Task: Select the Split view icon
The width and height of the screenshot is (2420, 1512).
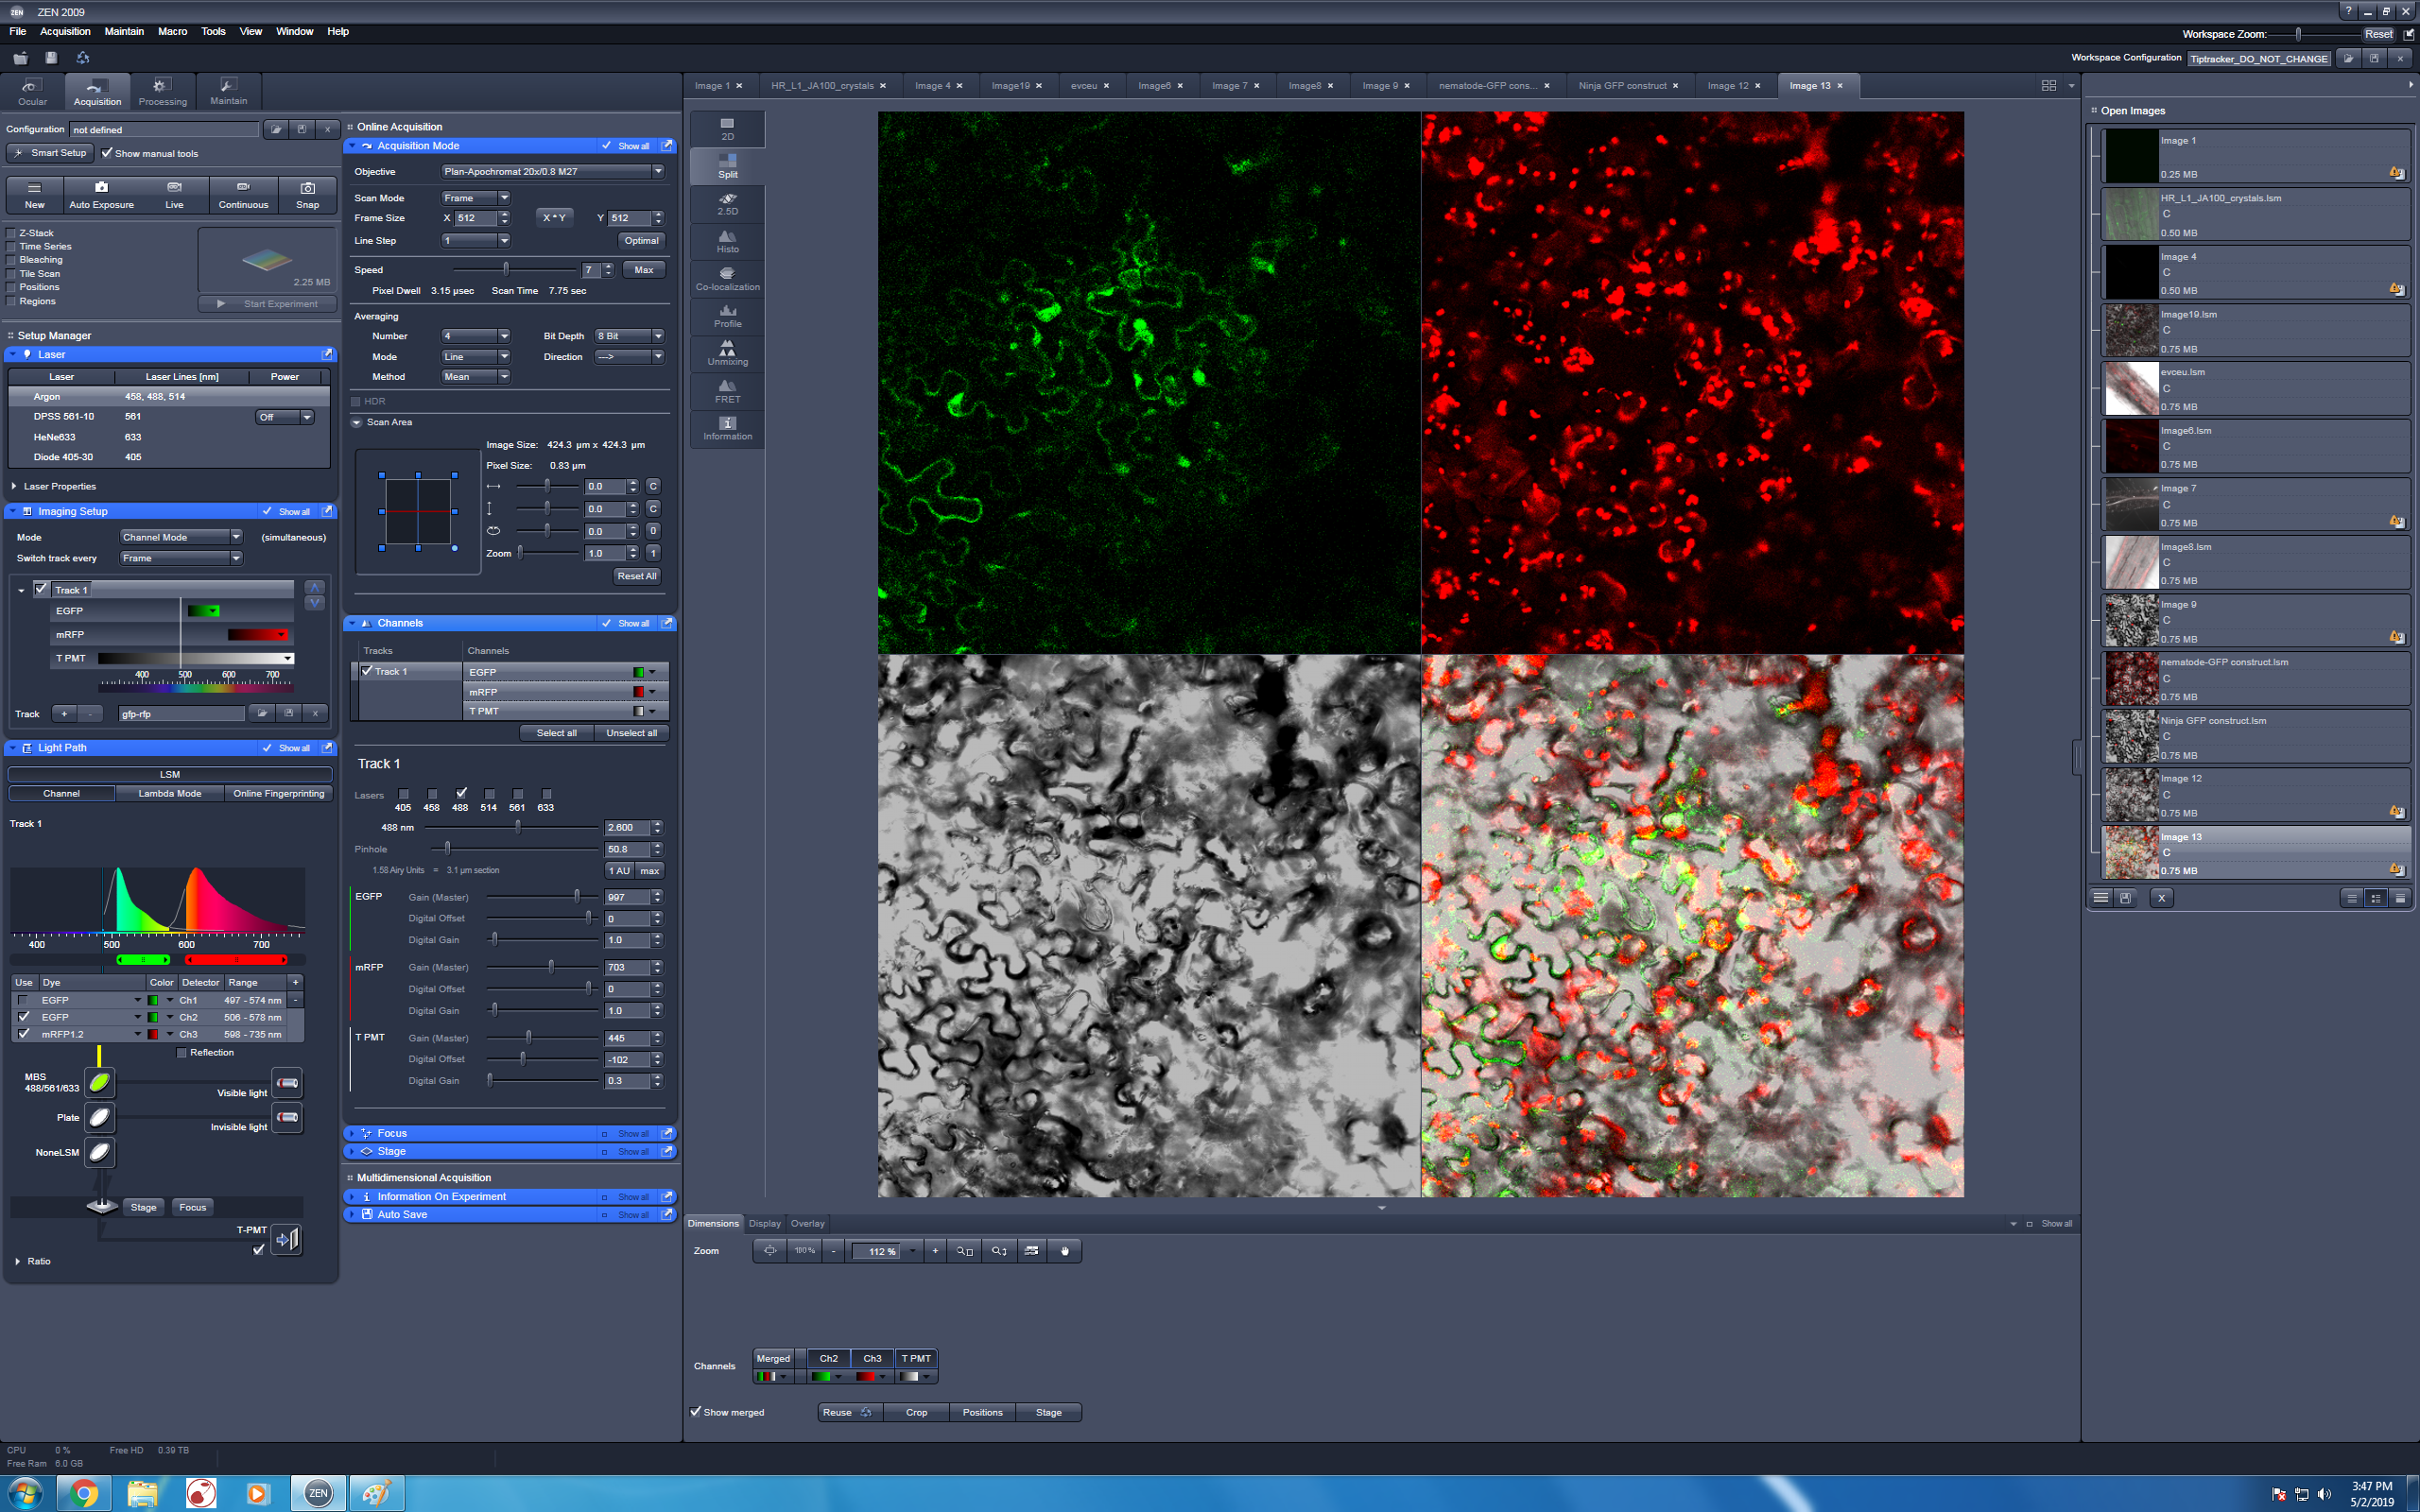Action: tap(727, 166)
